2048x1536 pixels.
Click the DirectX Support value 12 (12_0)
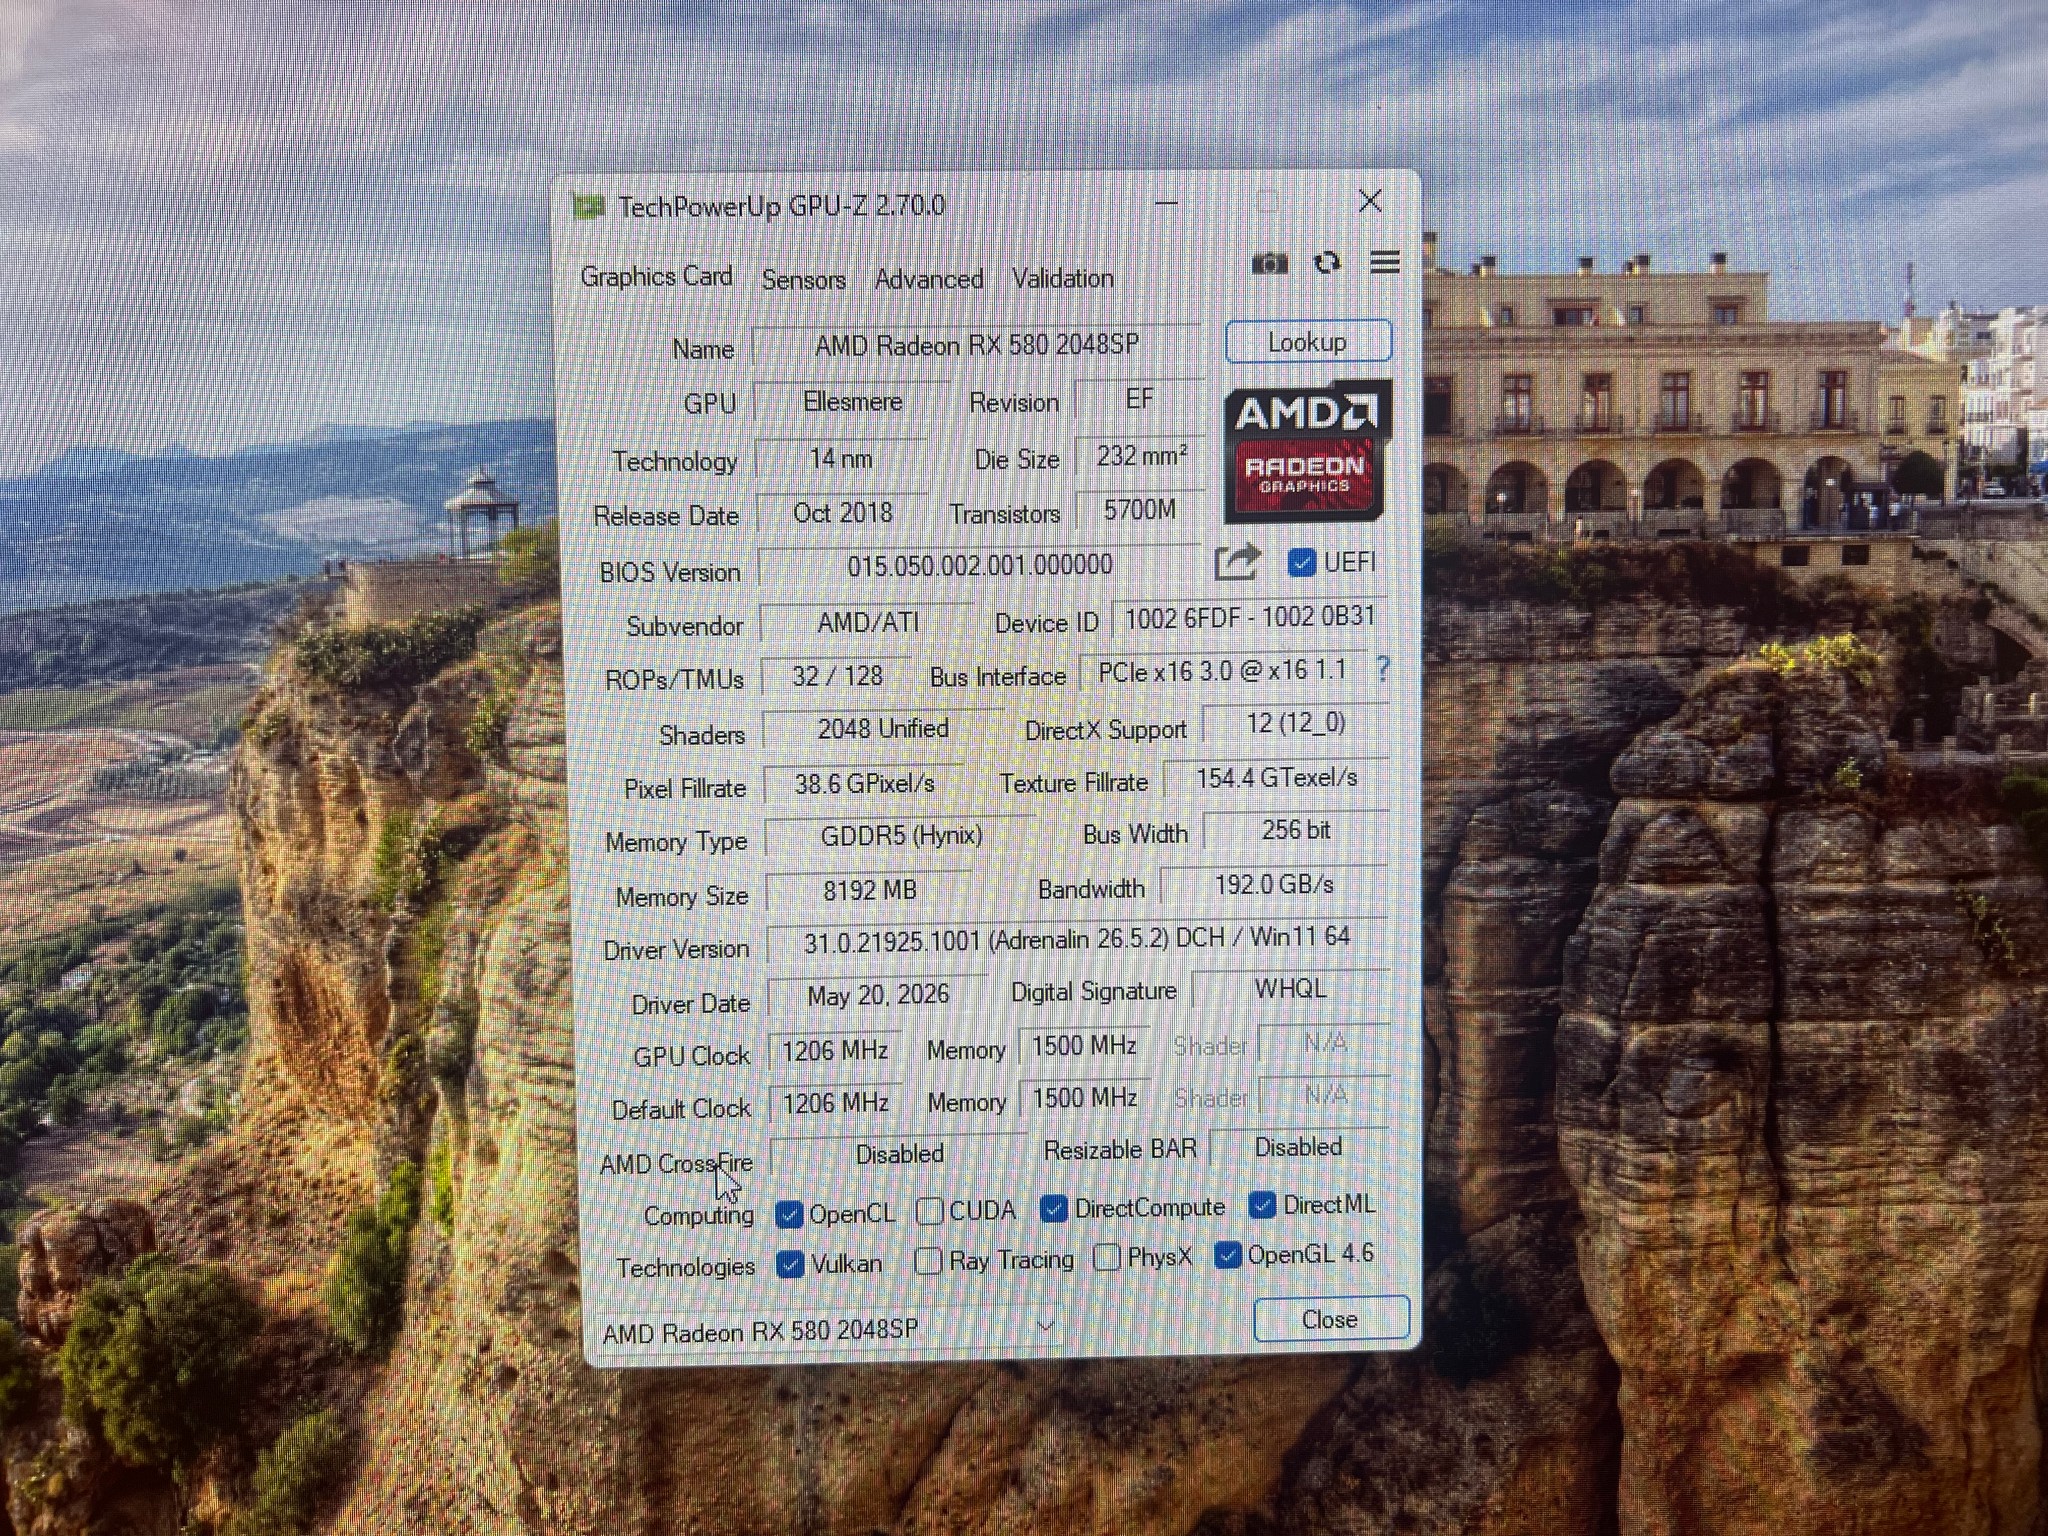1295,723
